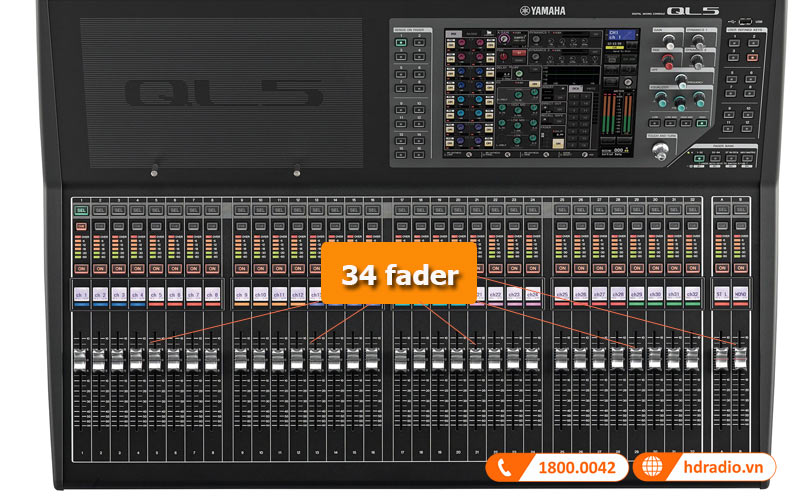800x500 pixels.
Task: Touch the MONO master fader cap
Action: point(740,358)
